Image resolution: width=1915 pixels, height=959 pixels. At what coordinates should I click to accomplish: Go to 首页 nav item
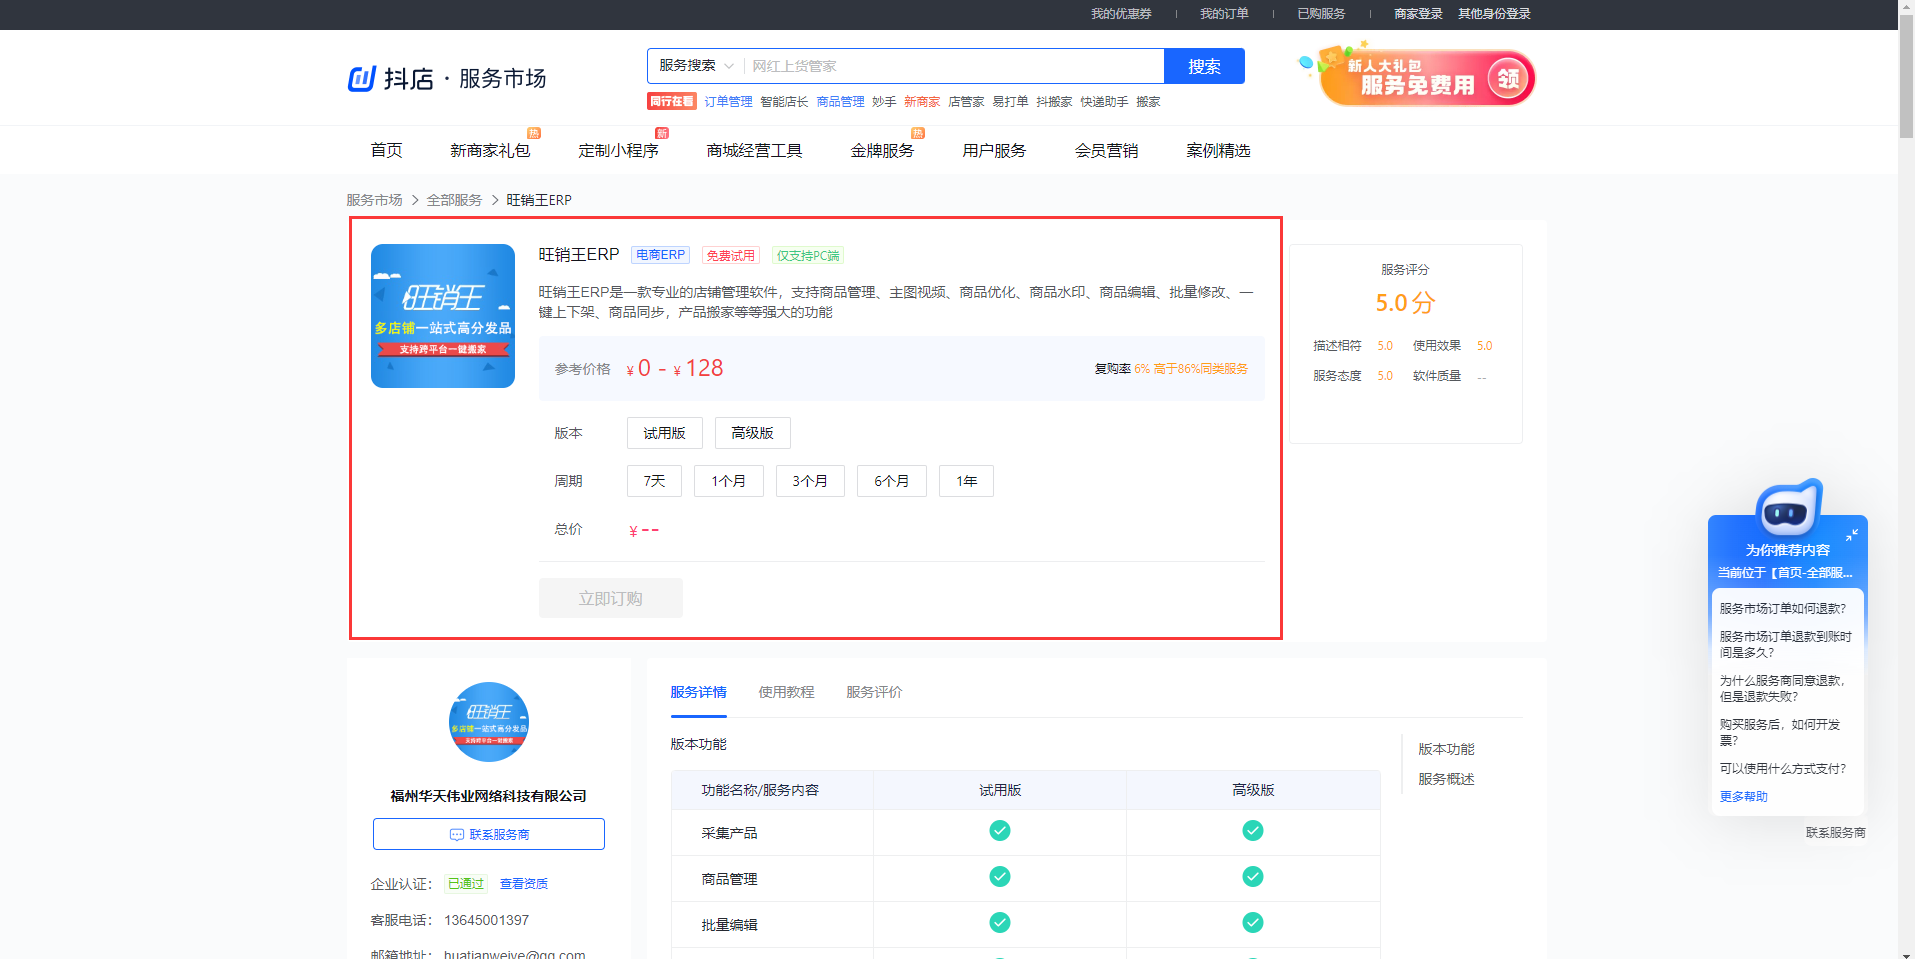(386, 150)
